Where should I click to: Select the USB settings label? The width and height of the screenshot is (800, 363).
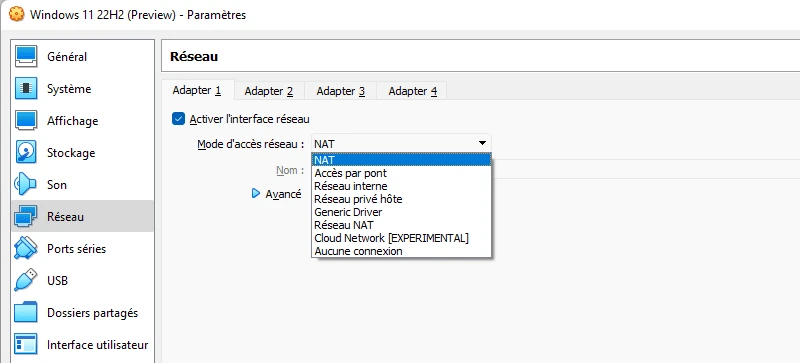[57, 281]
